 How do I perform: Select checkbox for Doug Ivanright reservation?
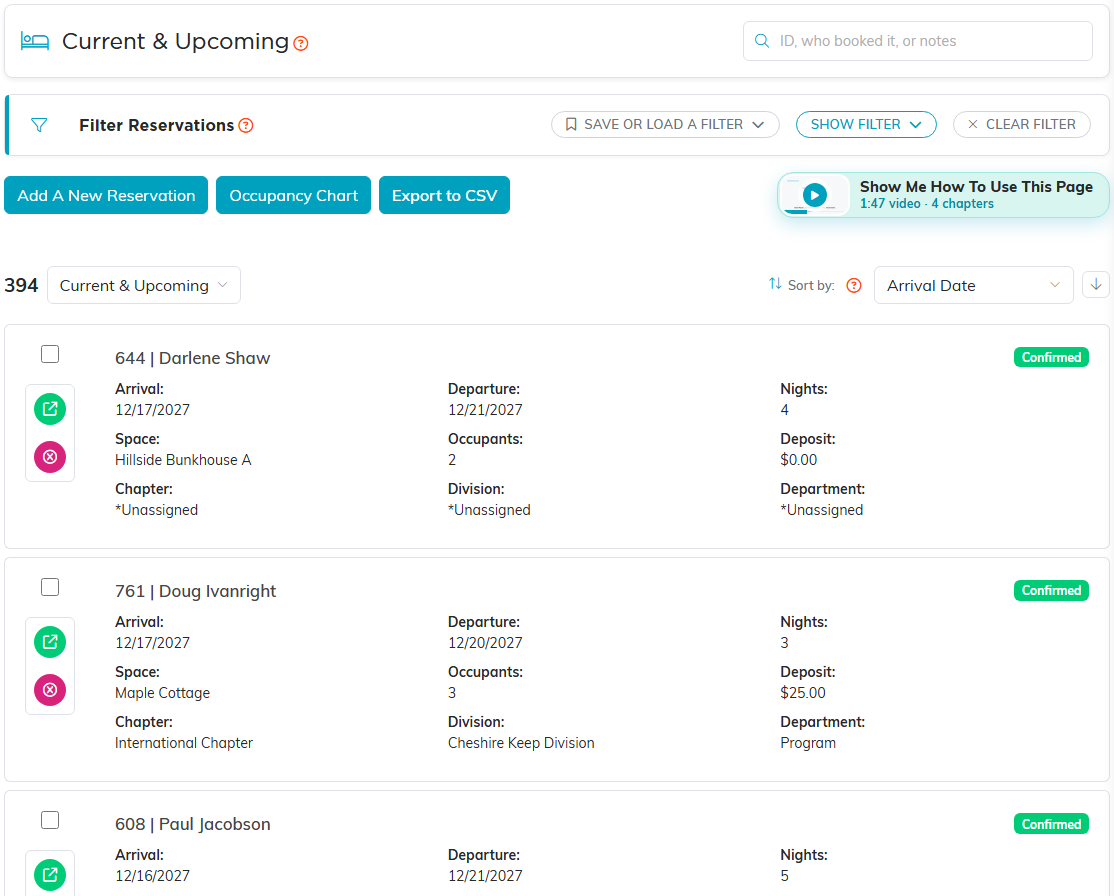point(50,587)
